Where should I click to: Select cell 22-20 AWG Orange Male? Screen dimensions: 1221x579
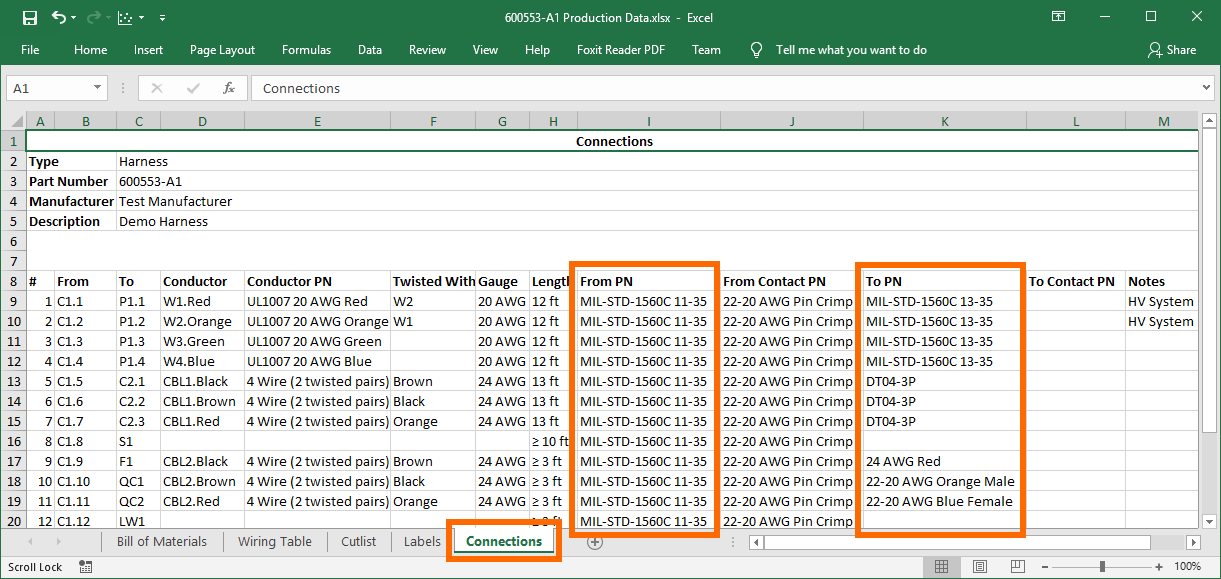tap(944, 481)
